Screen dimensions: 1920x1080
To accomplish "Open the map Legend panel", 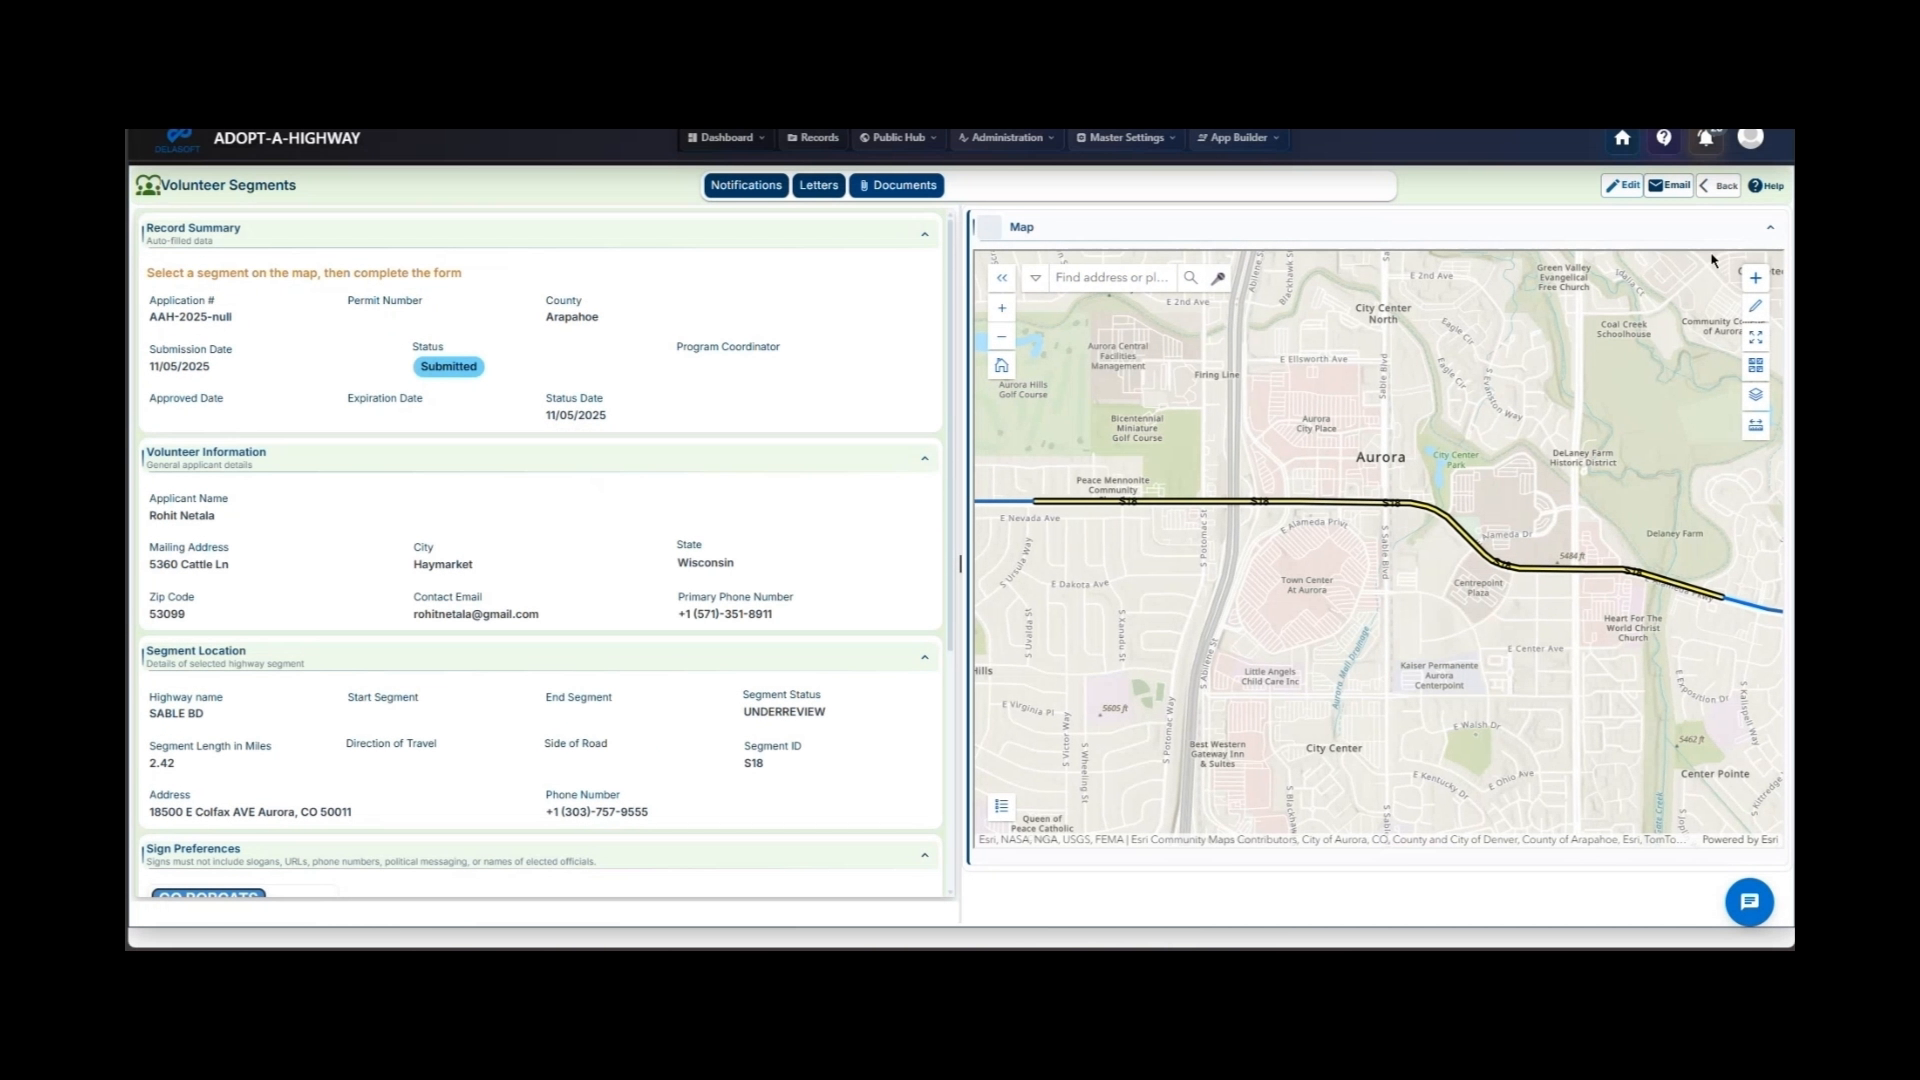I will click(x=1001, y=806).
